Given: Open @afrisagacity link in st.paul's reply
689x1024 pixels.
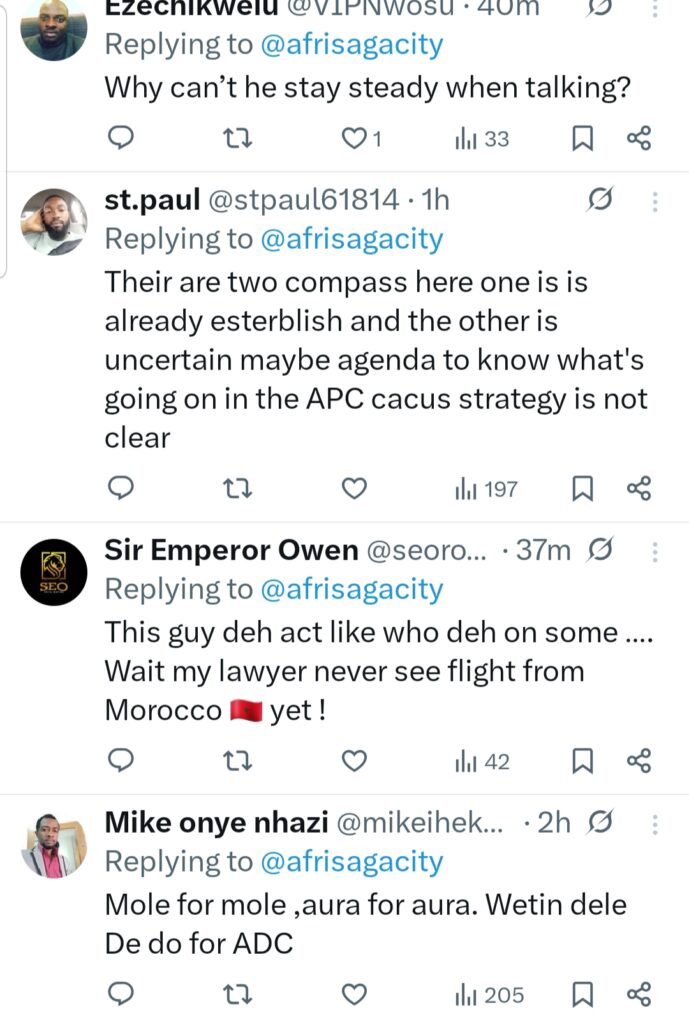Looking at the screenshot, I should (x=351, y=239).
